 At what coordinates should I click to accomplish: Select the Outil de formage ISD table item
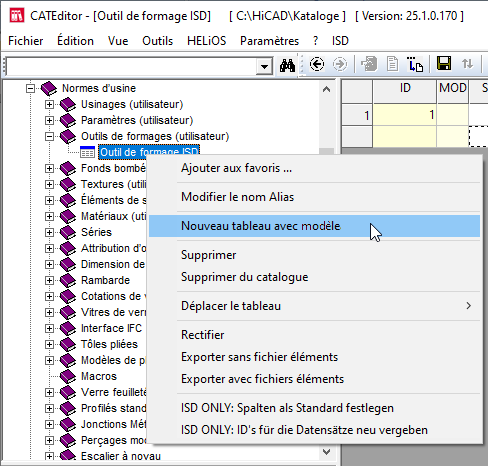[149, 152]
